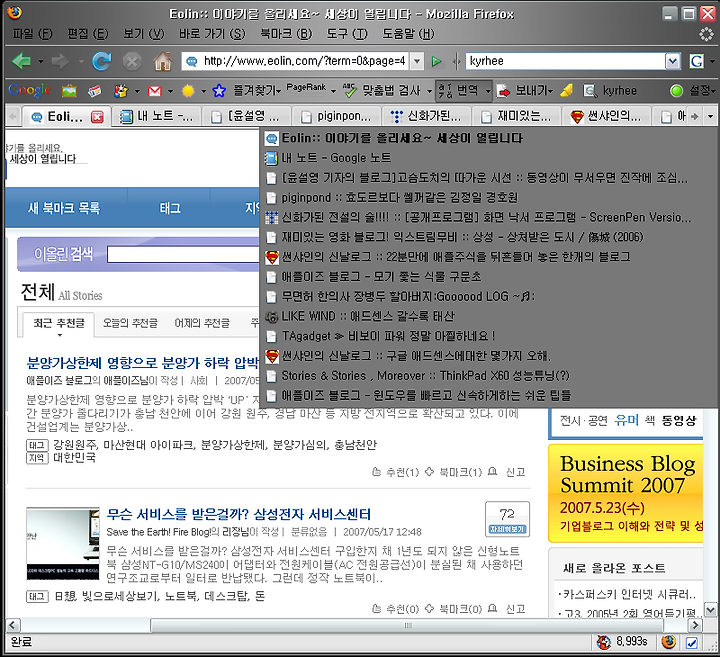Click the blue star bookmark icon
This screenshot has height=657, width=720.
pyautogui.click(x=219, y=91)
